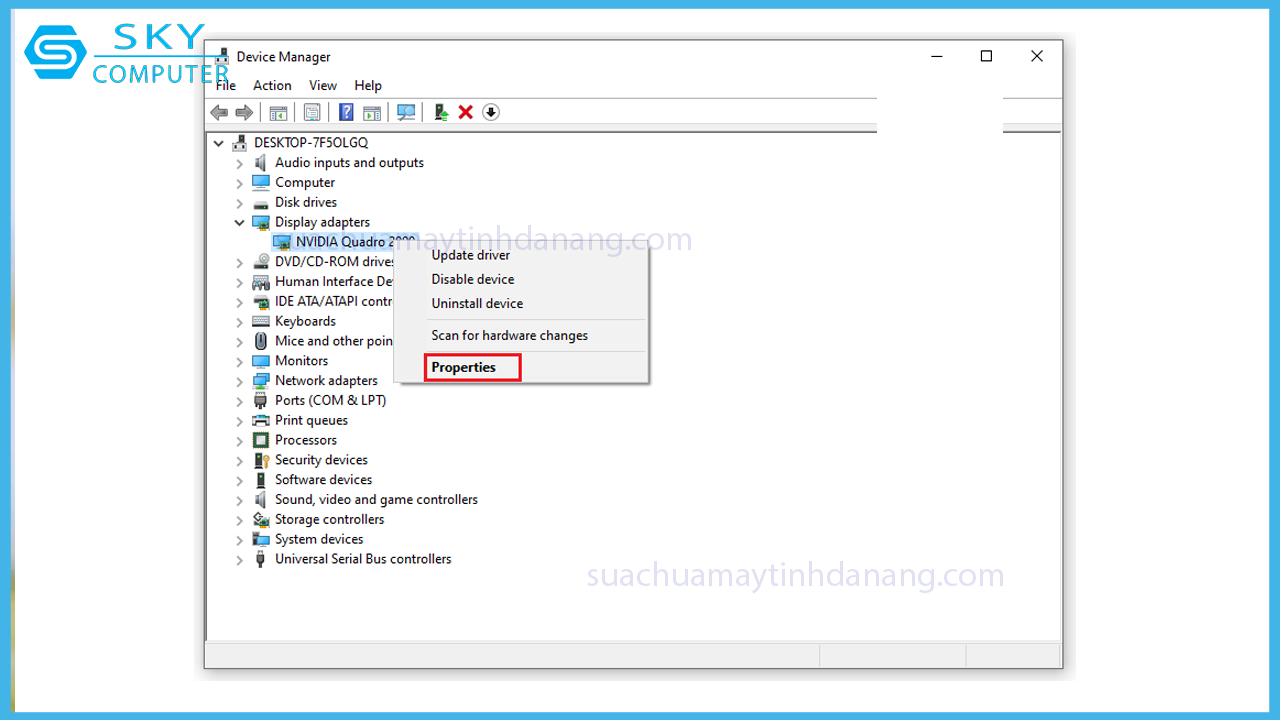
Task: Choose Uninstall device from context menu
Action: coord(477,303)
